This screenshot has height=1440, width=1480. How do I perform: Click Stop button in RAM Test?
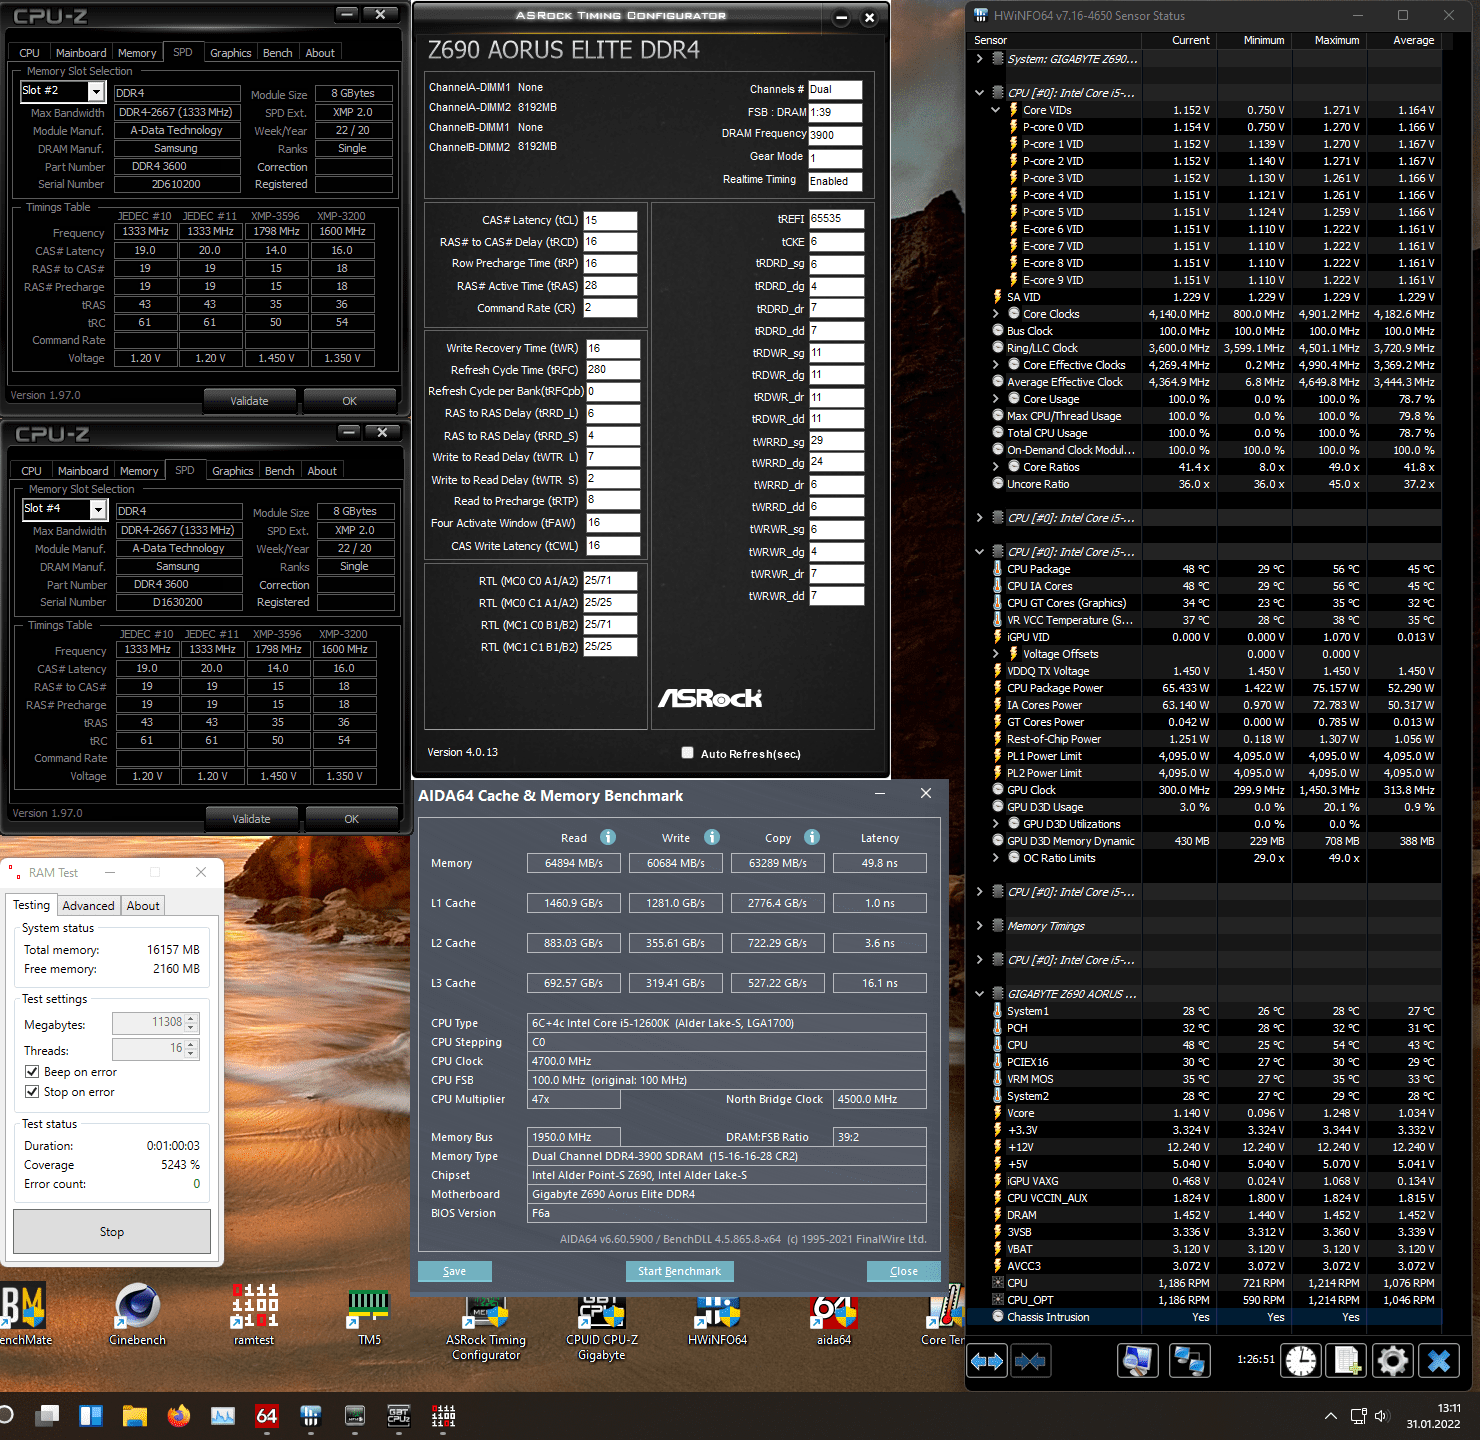pos(112,1232)
